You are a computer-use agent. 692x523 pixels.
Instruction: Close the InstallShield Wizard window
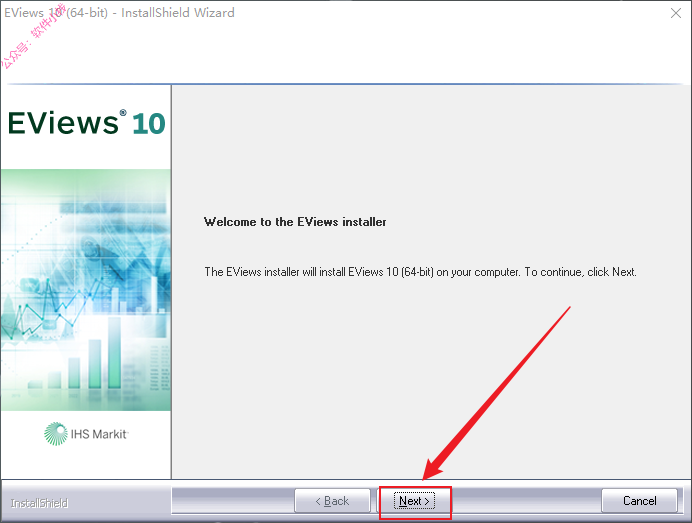tap(676, 13)
